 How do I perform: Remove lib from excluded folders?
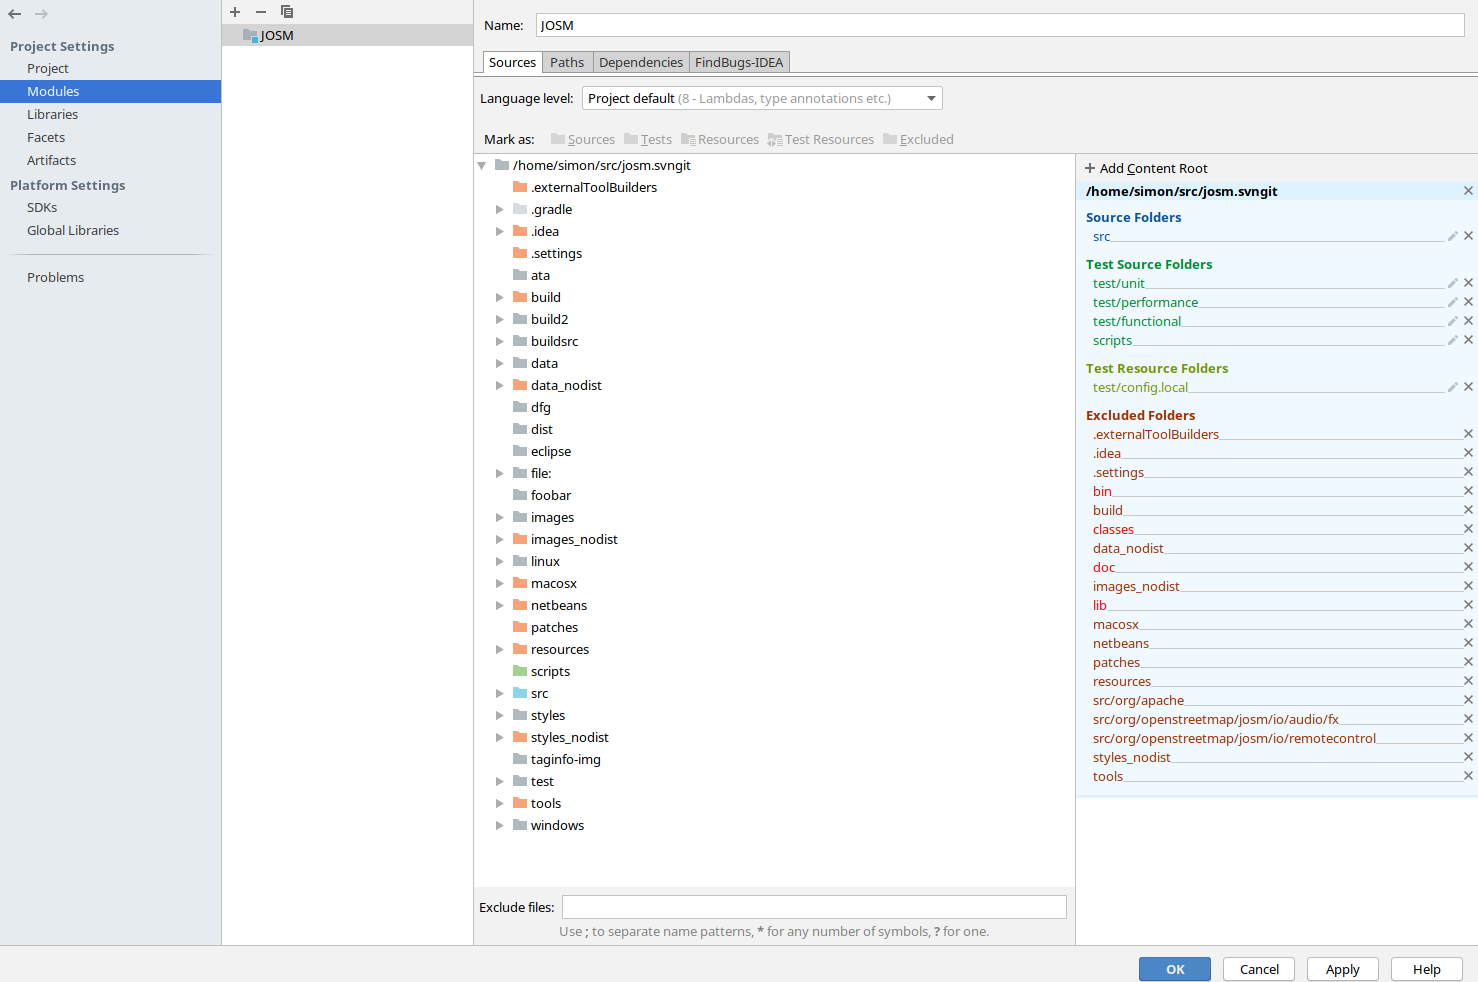1468,605
